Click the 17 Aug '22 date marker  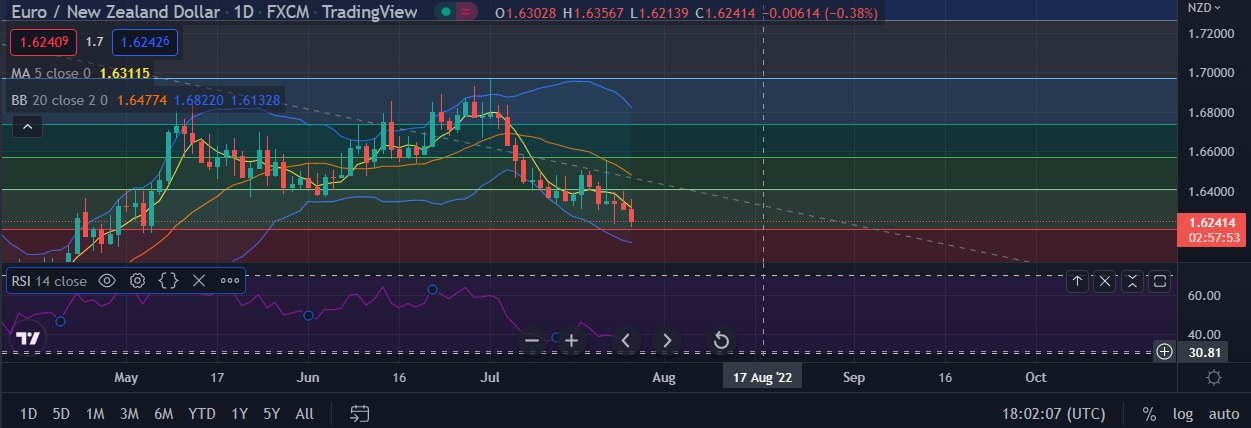(762, 377)
